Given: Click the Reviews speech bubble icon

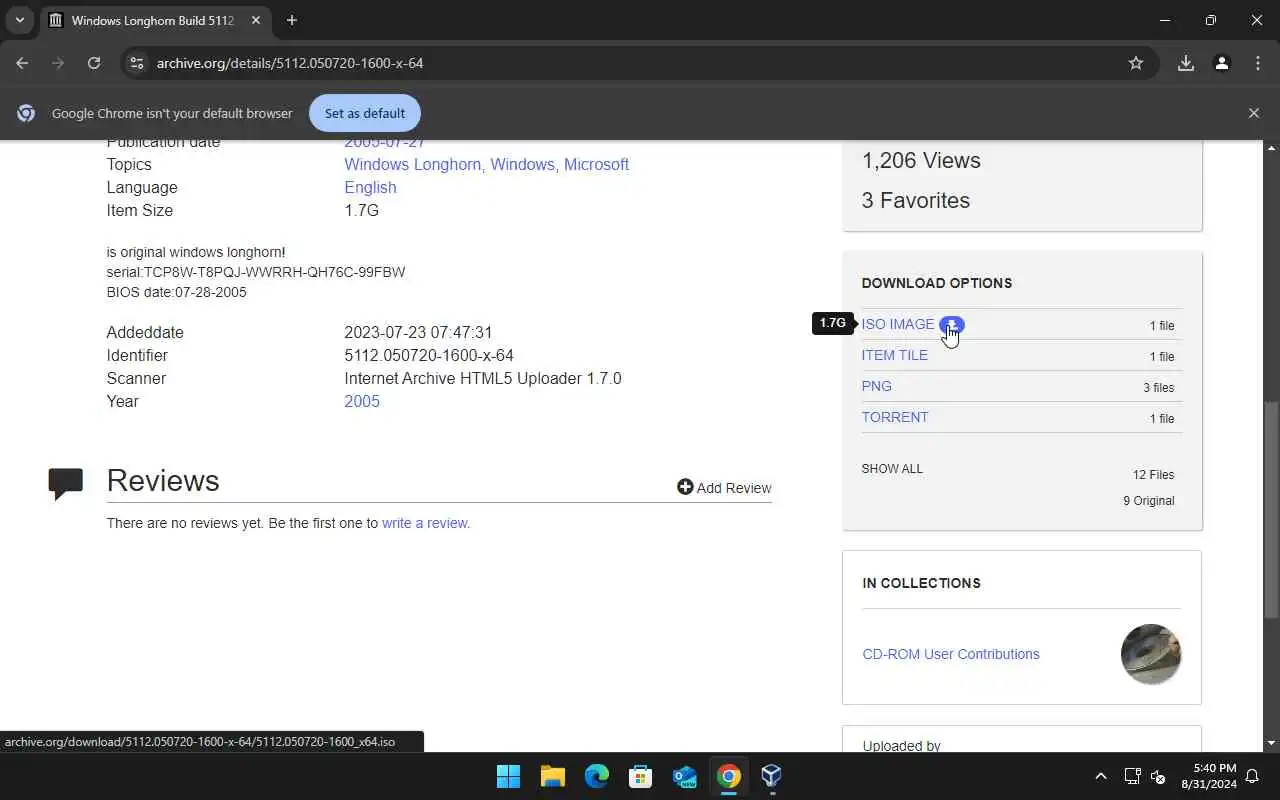Looking at the screenshot, I should (x=66, y=484).
